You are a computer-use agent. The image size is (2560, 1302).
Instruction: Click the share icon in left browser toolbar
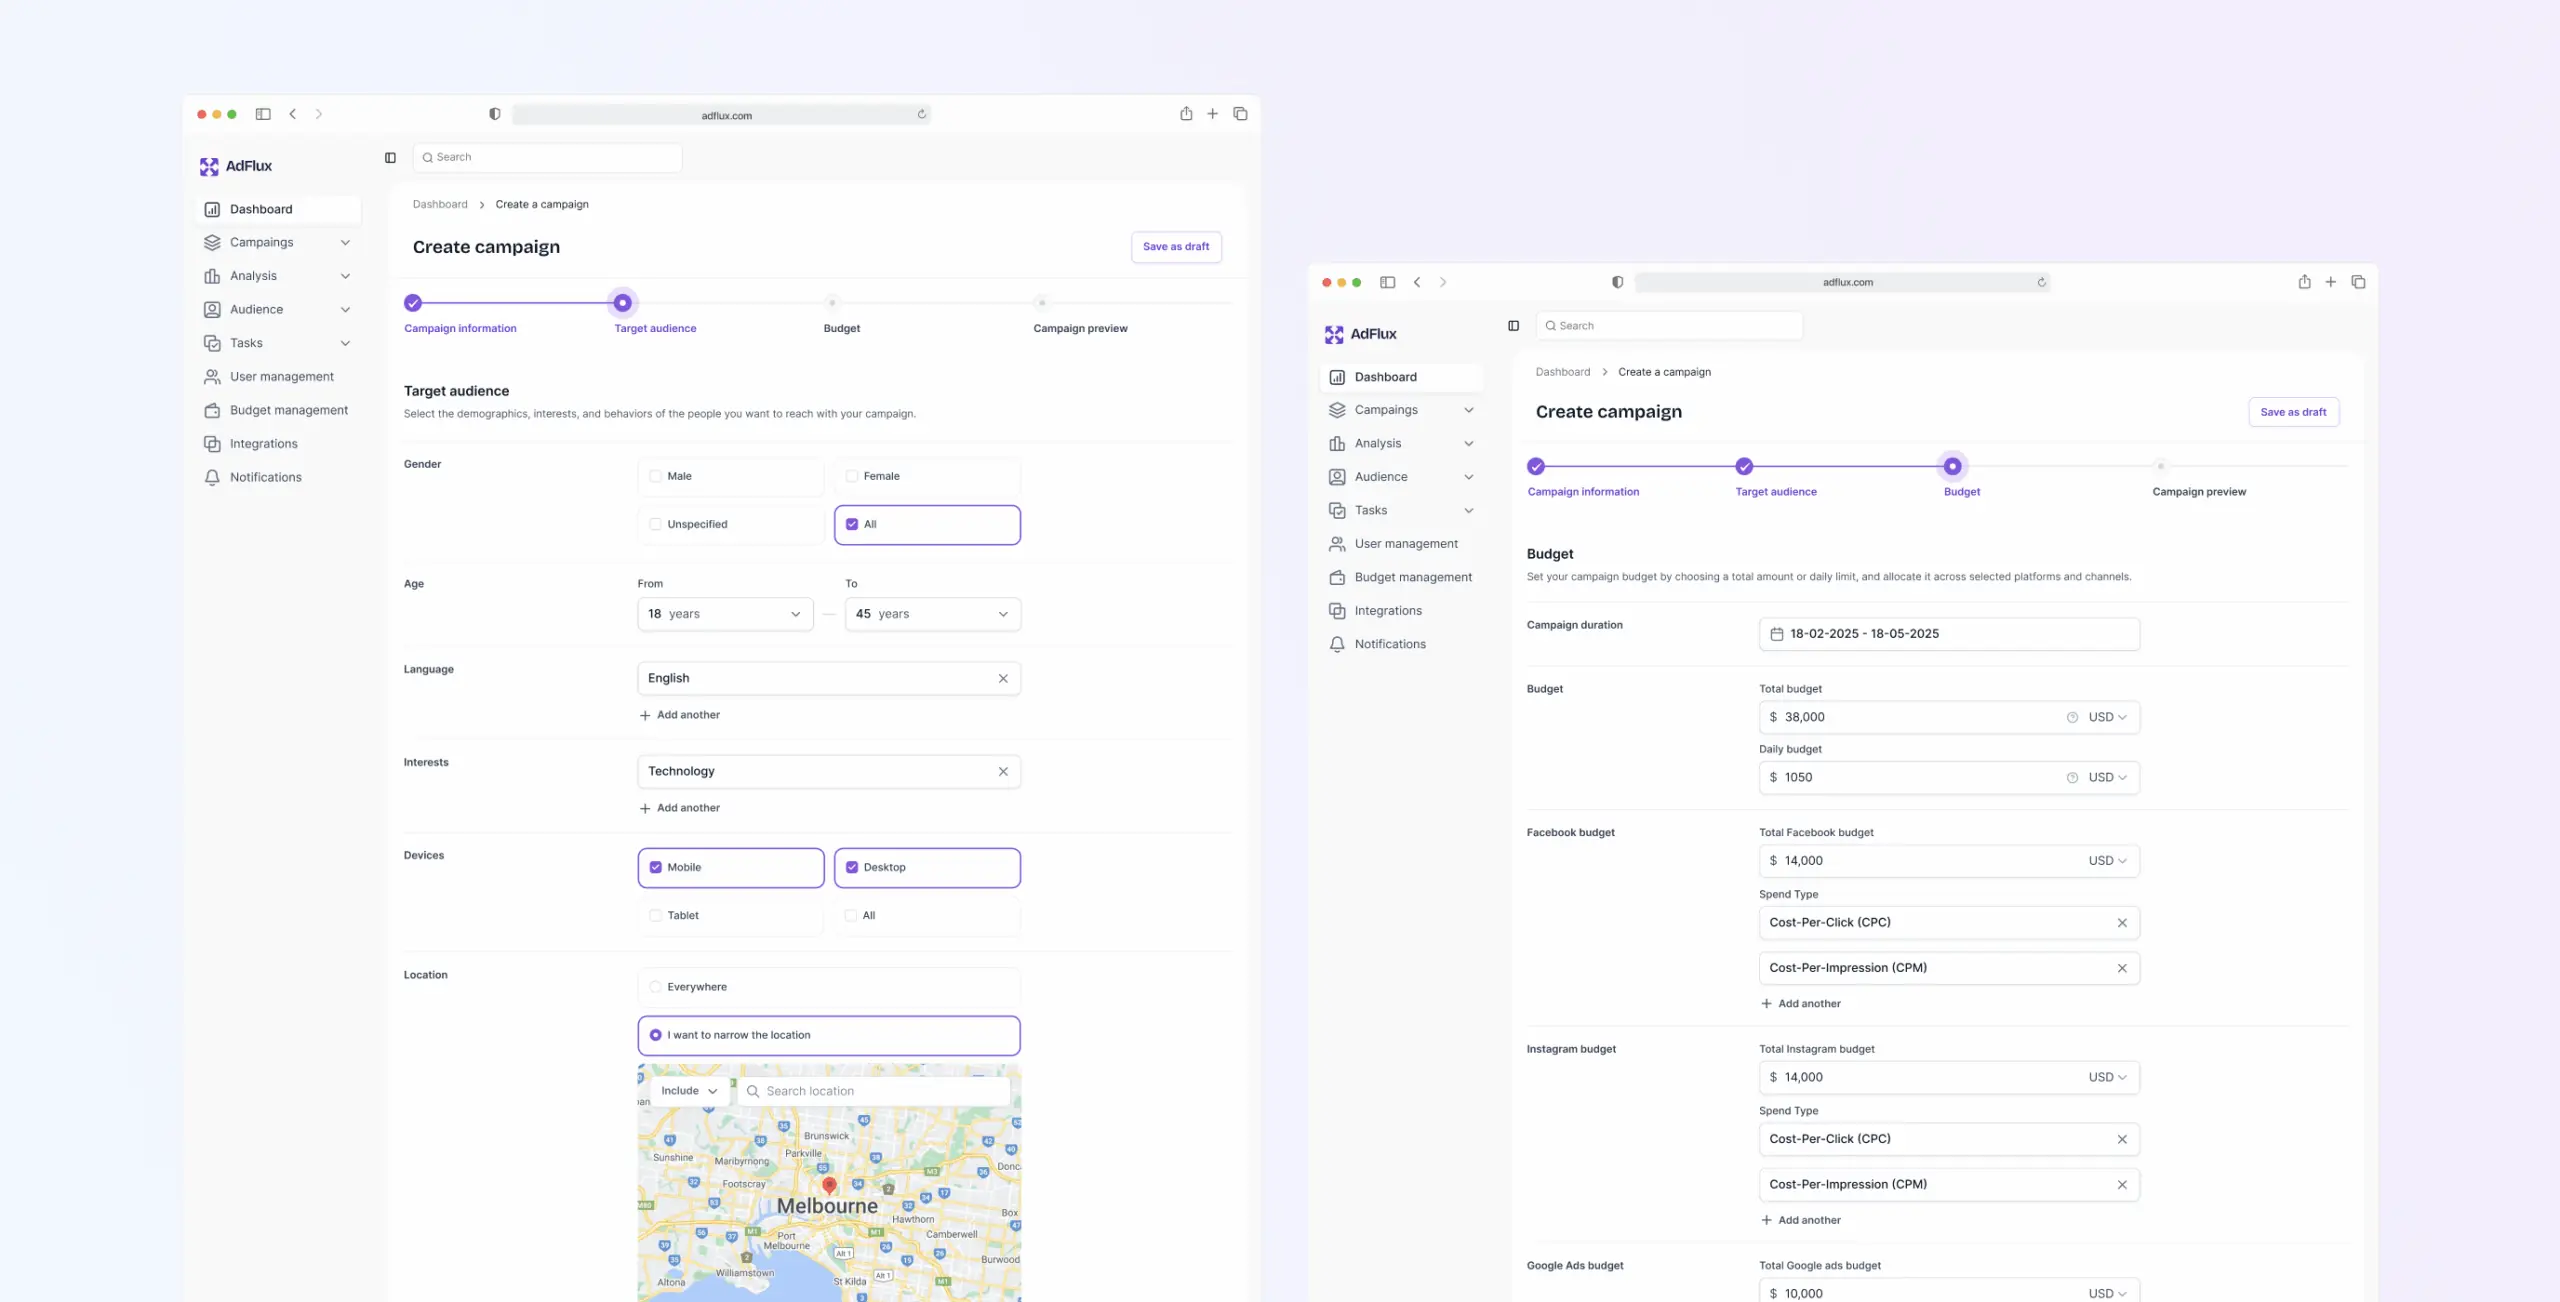coord(1185,114)
